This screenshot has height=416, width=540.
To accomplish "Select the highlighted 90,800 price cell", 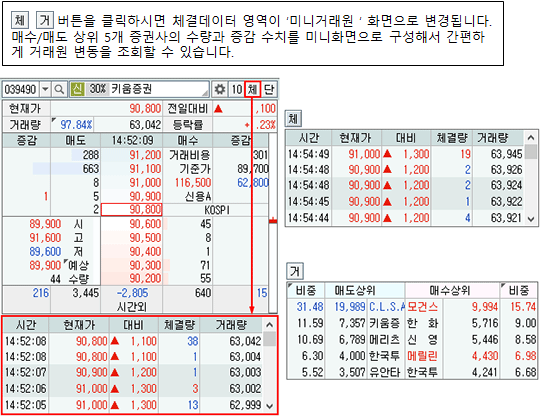I will tap(132, 210).
